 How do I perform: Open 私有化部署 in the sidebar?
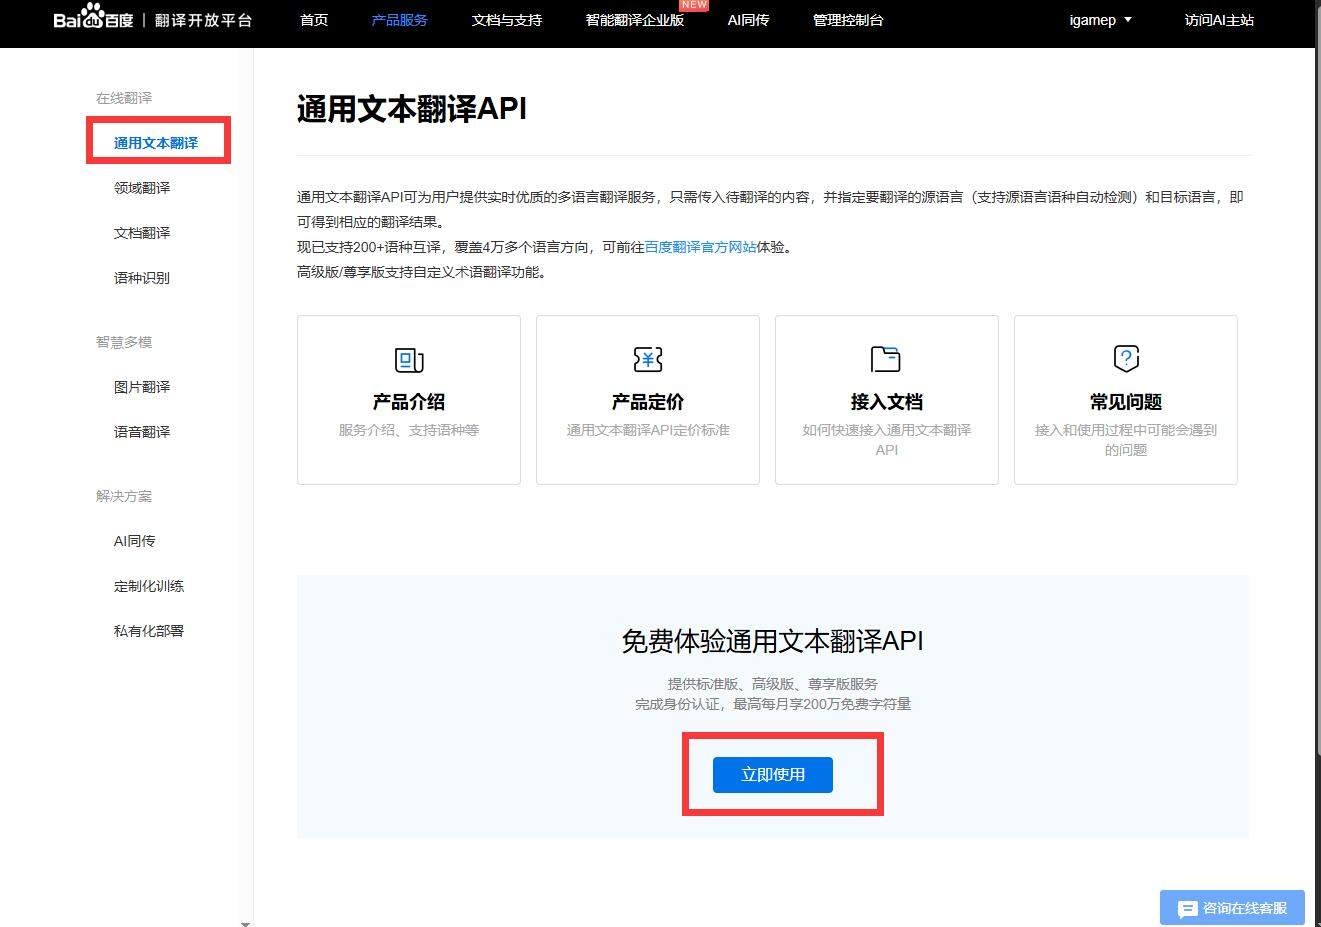(149, 631)
